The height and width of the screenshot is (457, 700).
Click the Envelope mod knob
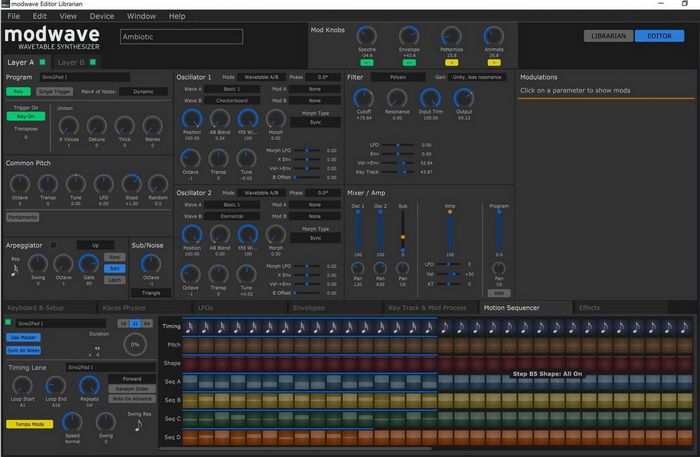[x=409, y=36]
